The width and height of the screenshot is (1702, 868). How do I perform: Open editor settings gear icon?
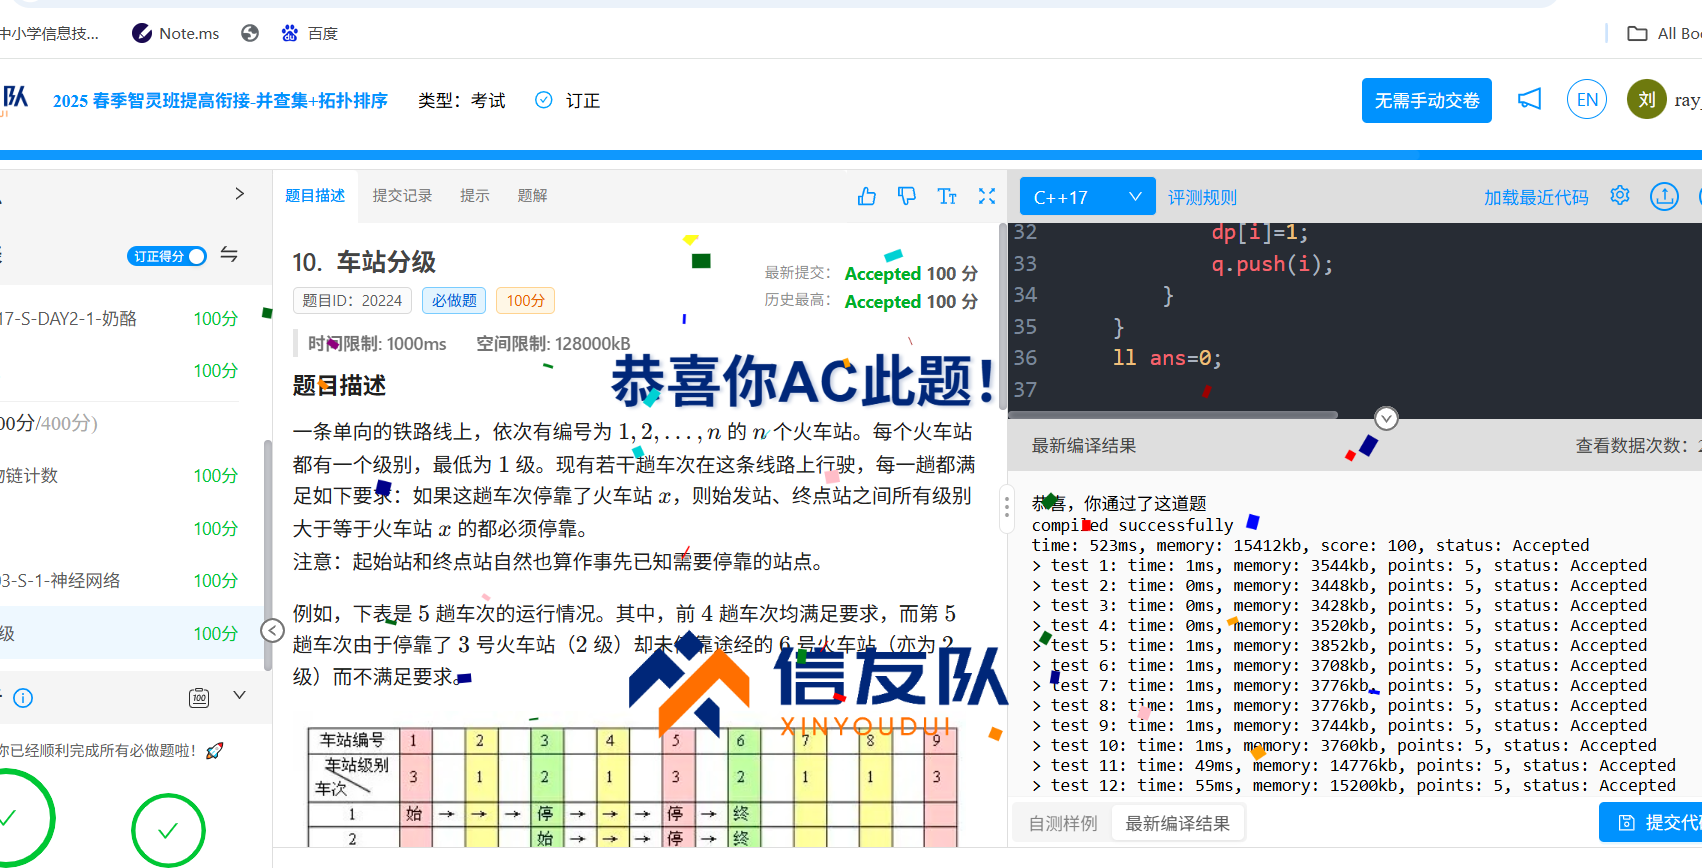(1620, 196)
